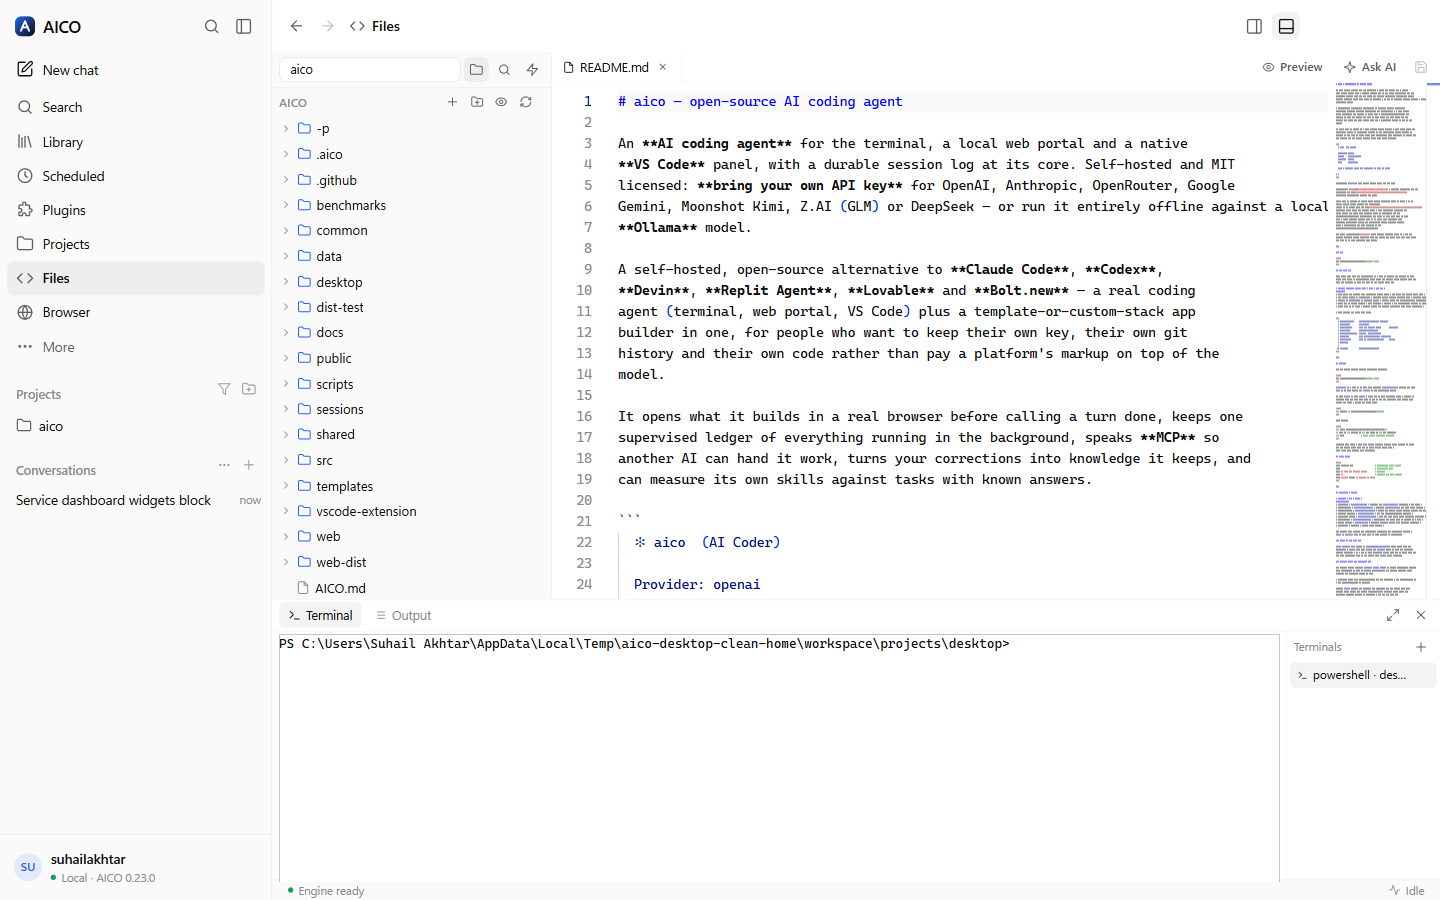Maximize the terminal panel
Screen dimensions: 1440x900
point(1393,615)
